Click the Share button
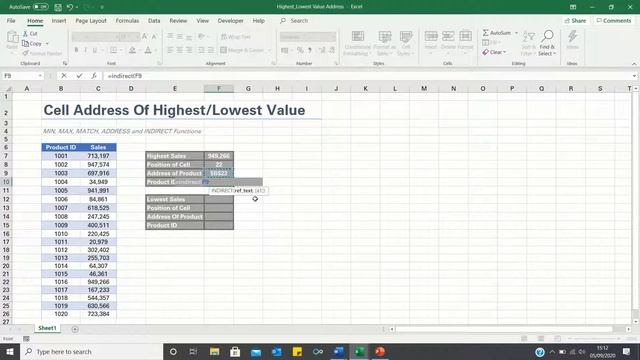Screen dimensions: 640x360 576,20
